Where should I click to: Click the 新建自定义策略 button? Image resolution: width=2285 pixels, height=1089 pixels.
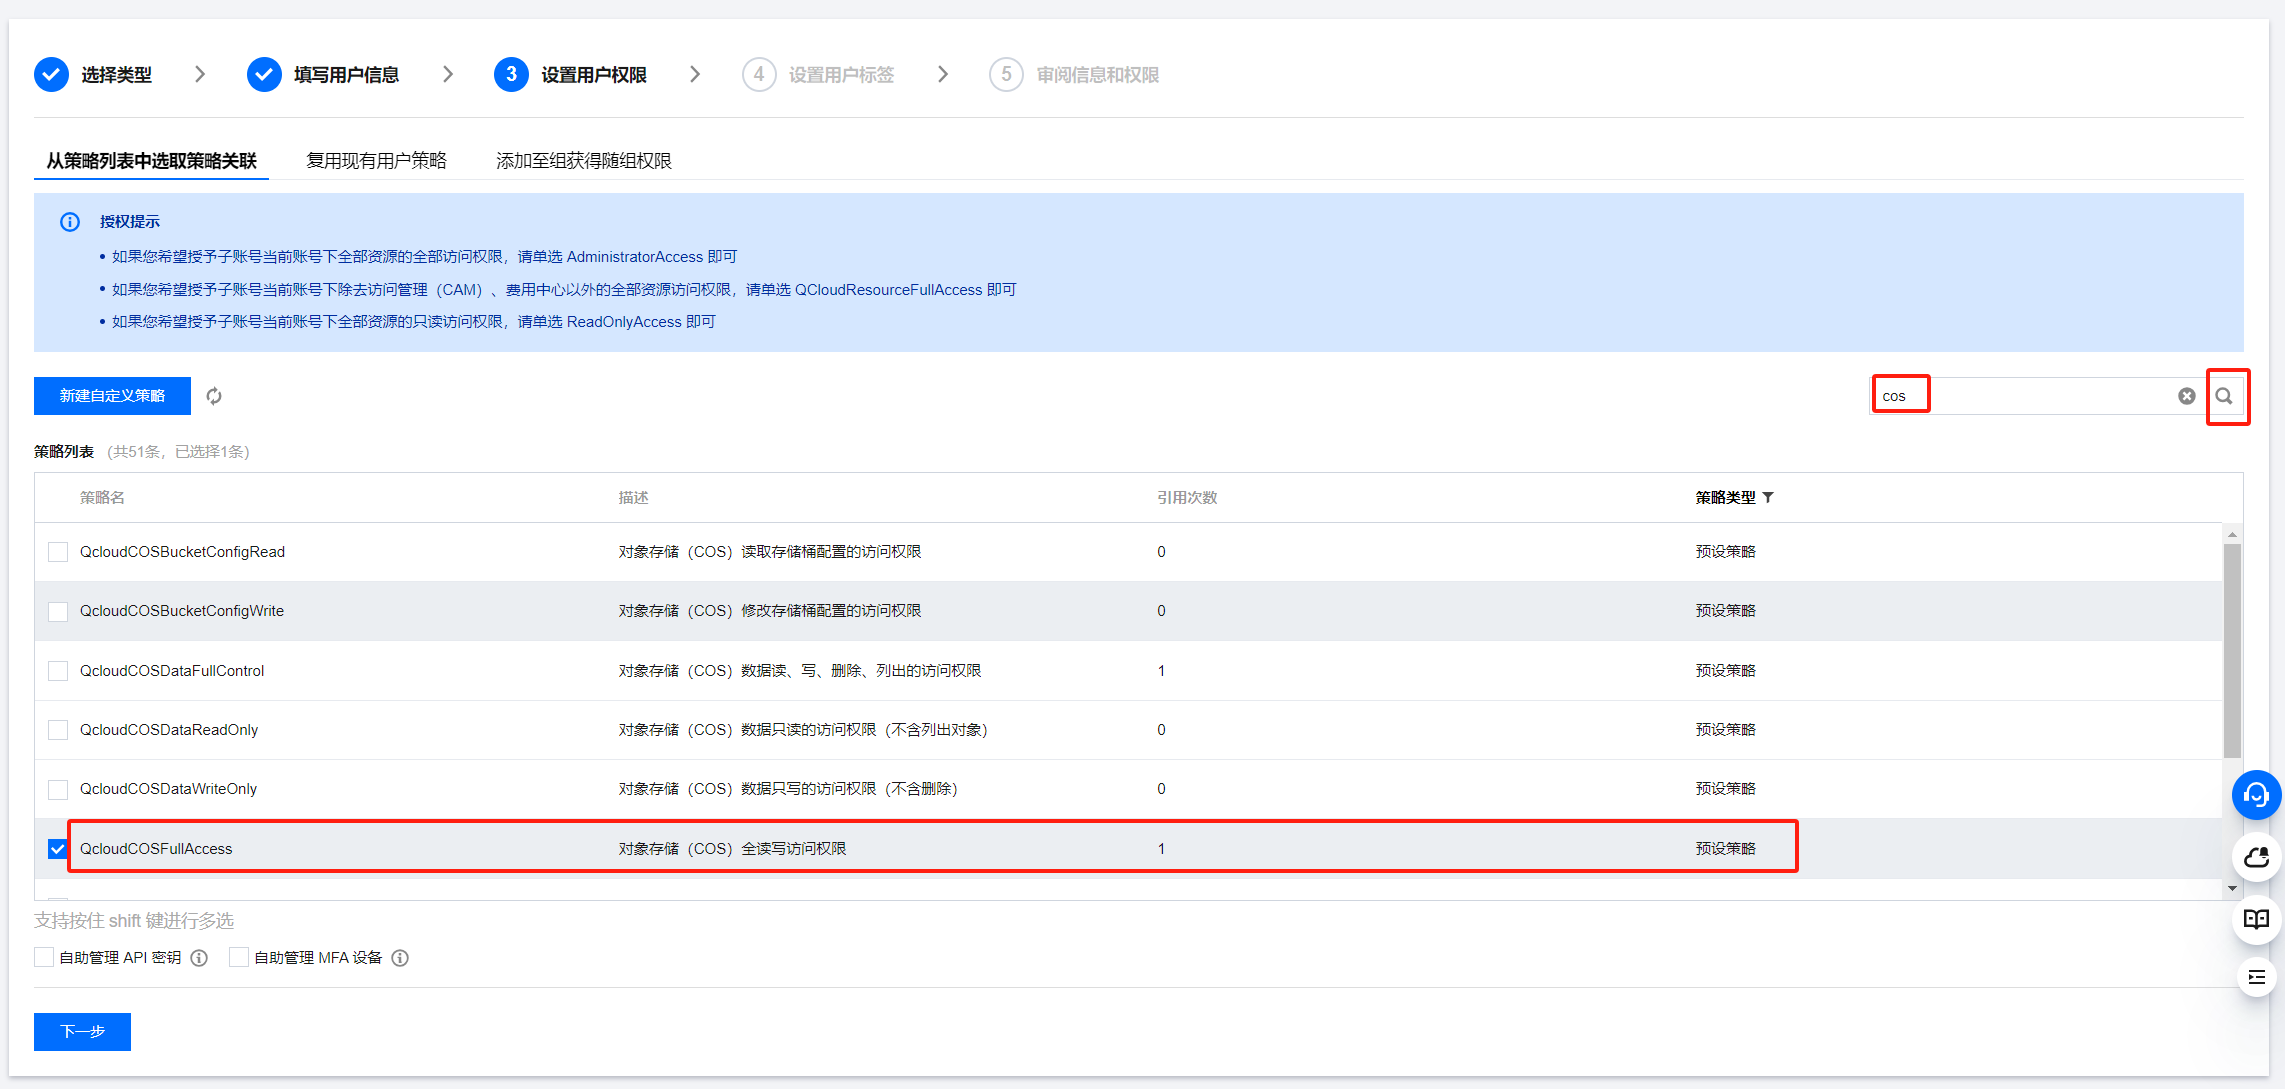click(x=112, y=396)
